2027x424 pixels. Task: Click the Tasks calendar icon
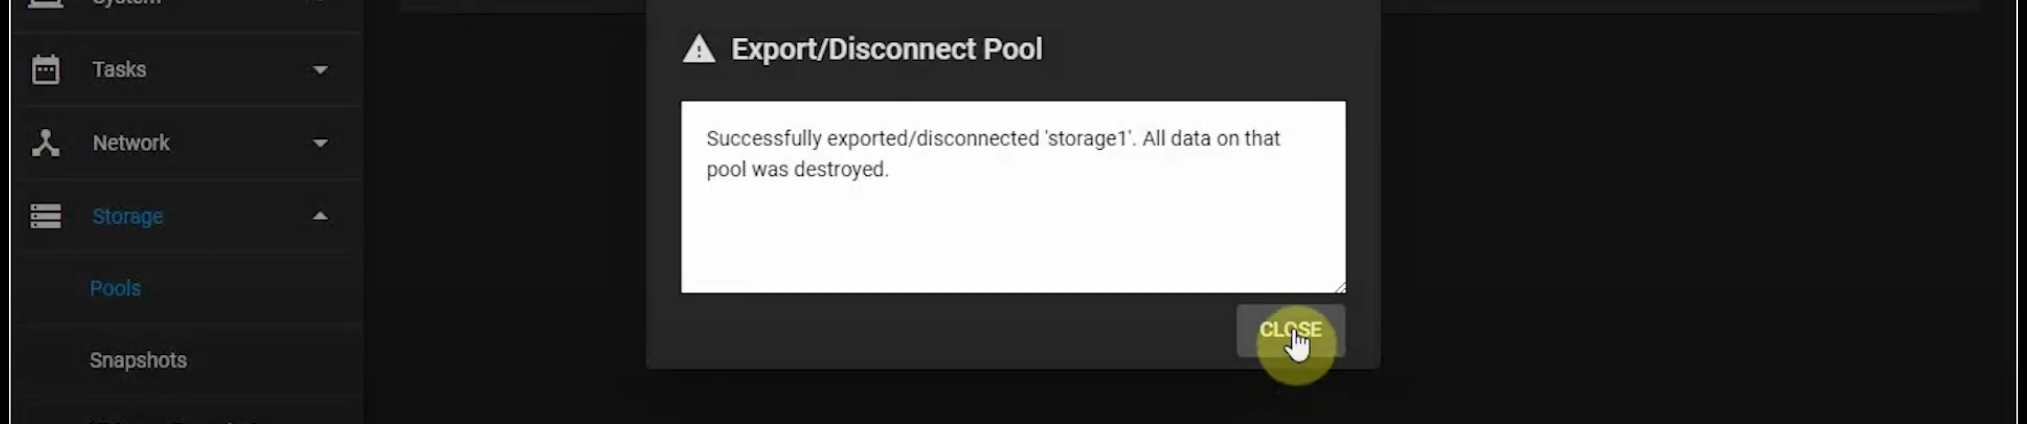pyautogui.click(x=45, y=70)
